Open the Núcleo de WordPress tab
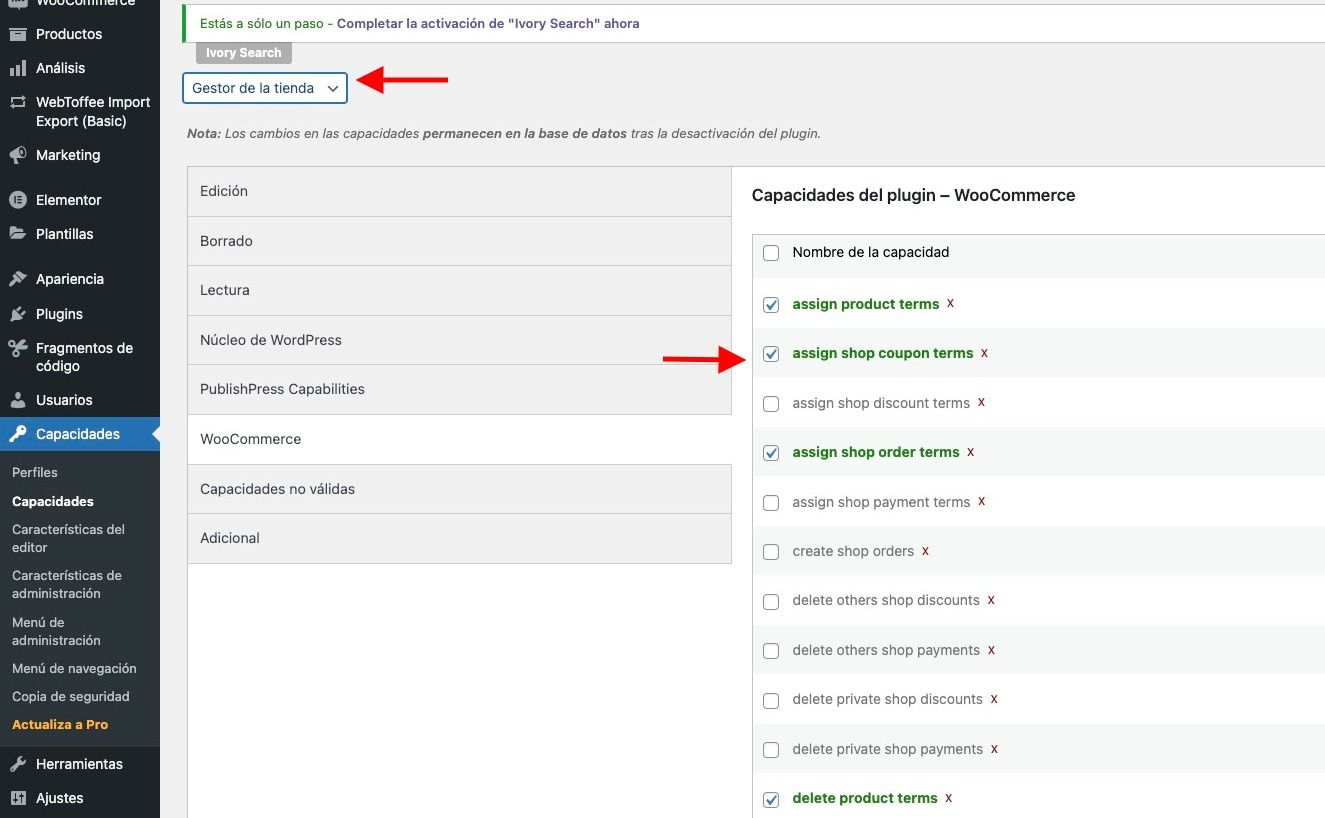Image resolution: width=1325 pixels, height=818 pixels. 460,340
